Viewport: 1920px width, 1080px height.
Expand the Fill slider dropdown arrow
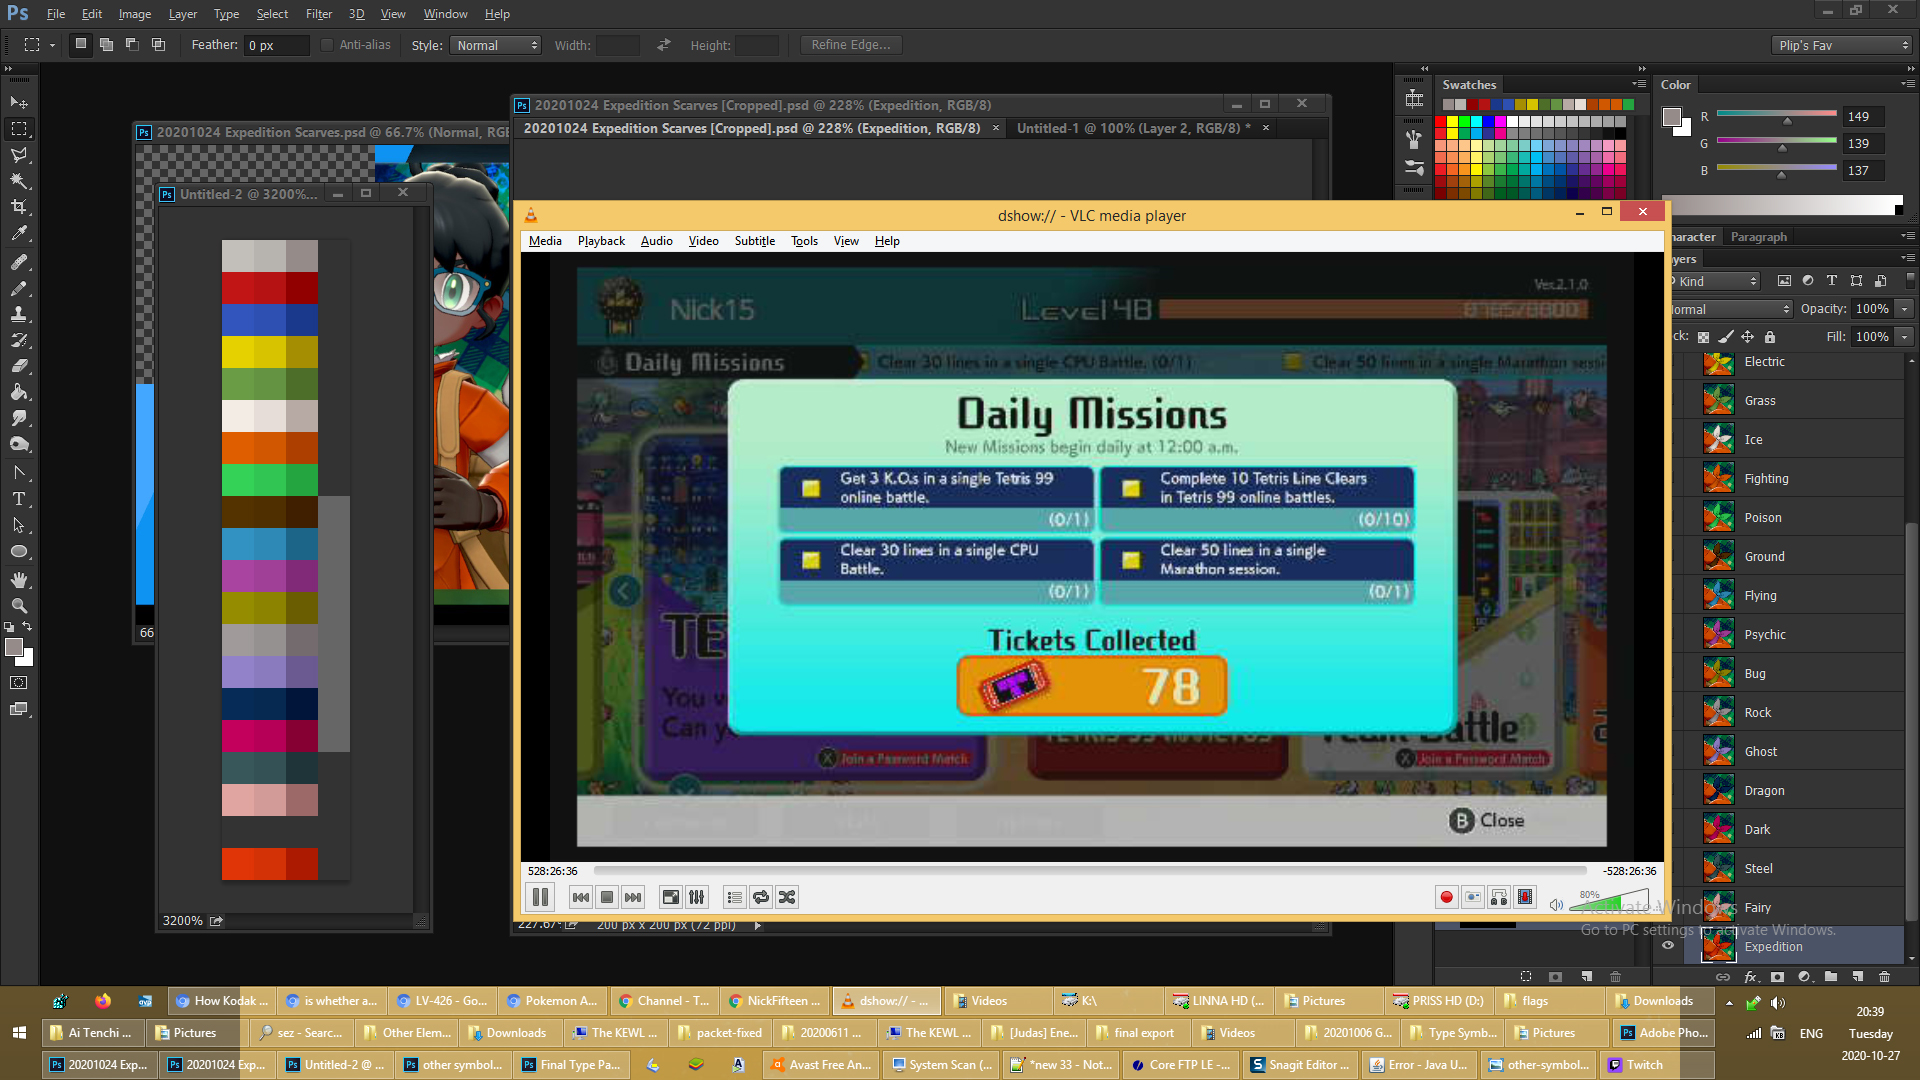click(x=1906, y=337)
